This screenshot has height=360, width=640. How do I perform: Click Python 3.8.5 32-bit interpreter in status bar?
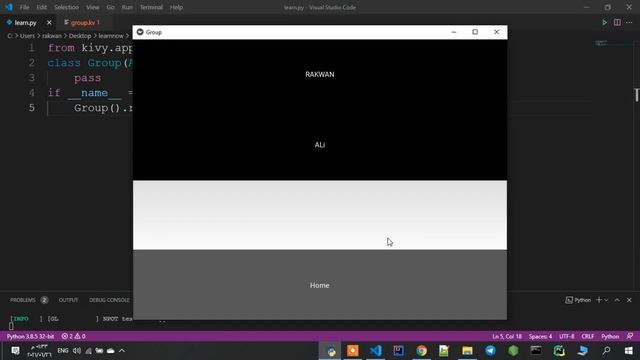click(x=30, y=336)
